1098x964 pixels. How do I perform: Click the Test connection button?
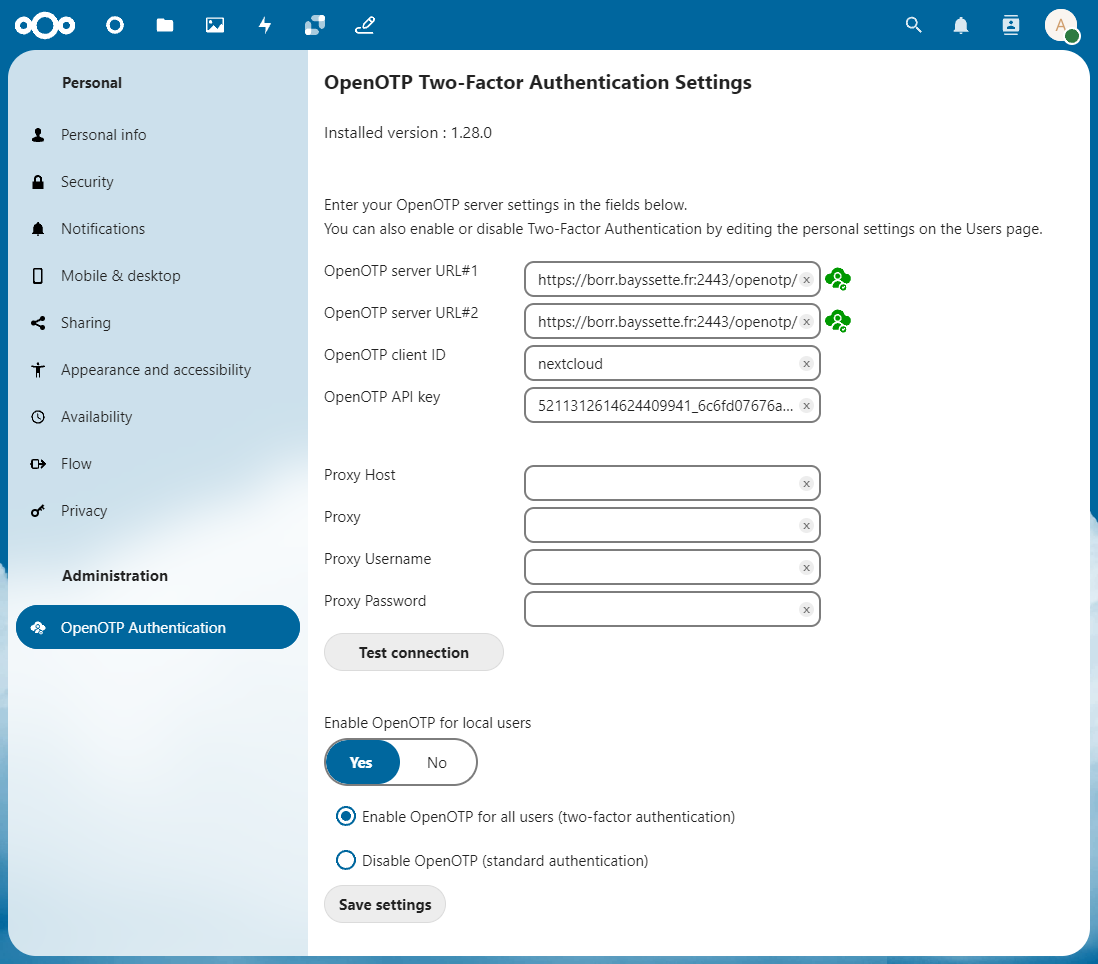[x=413, y=652]
